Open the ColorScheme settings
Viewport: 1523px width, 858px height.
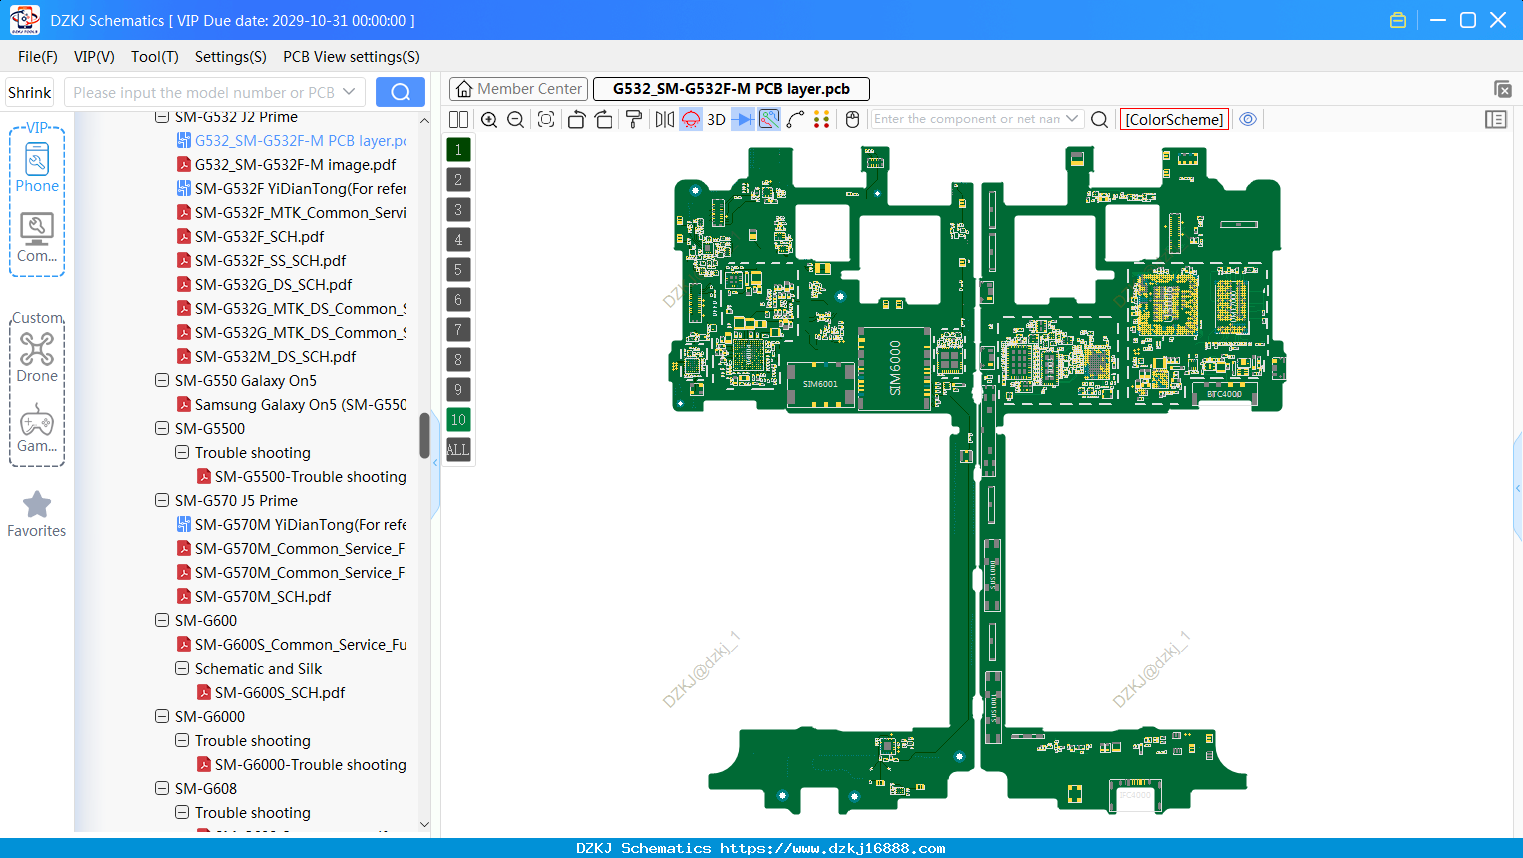click(x=1174, y=119)
